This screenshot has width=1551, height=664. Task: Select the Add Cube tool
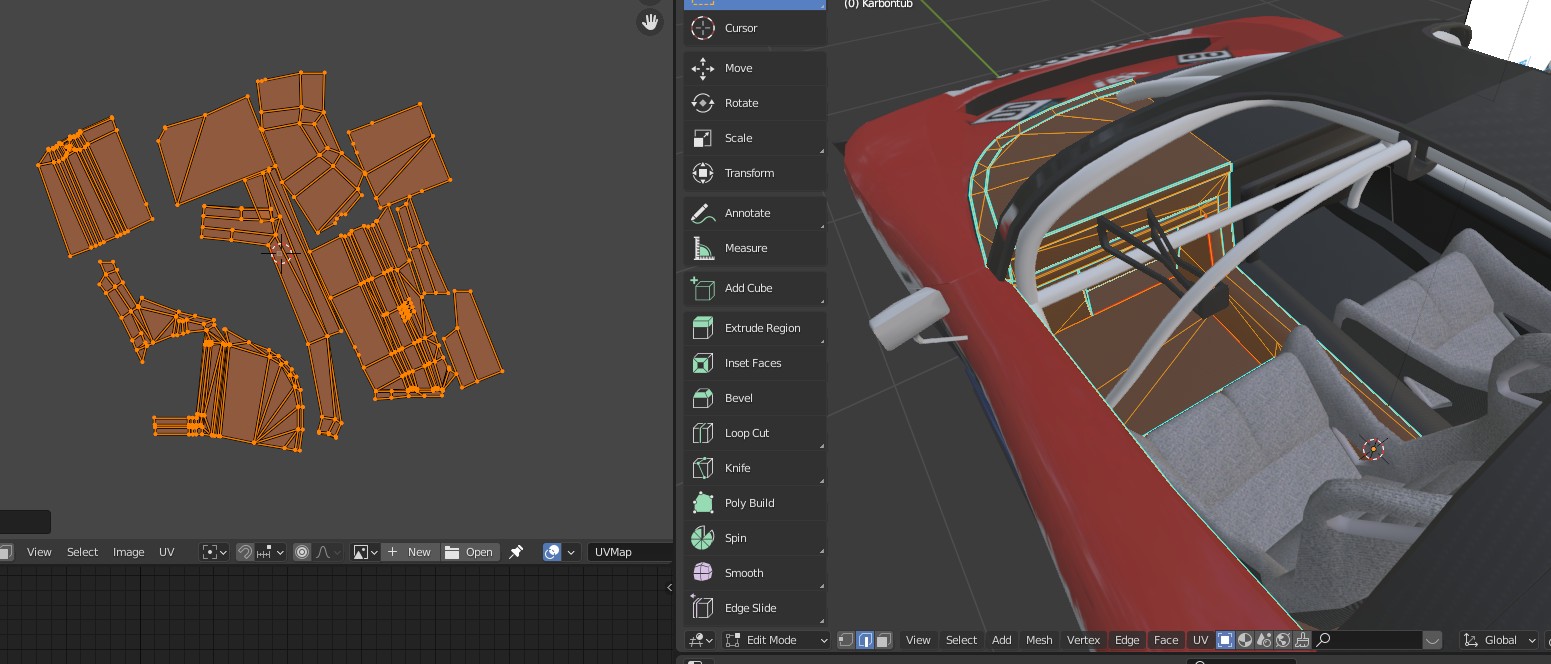(755, 288)
